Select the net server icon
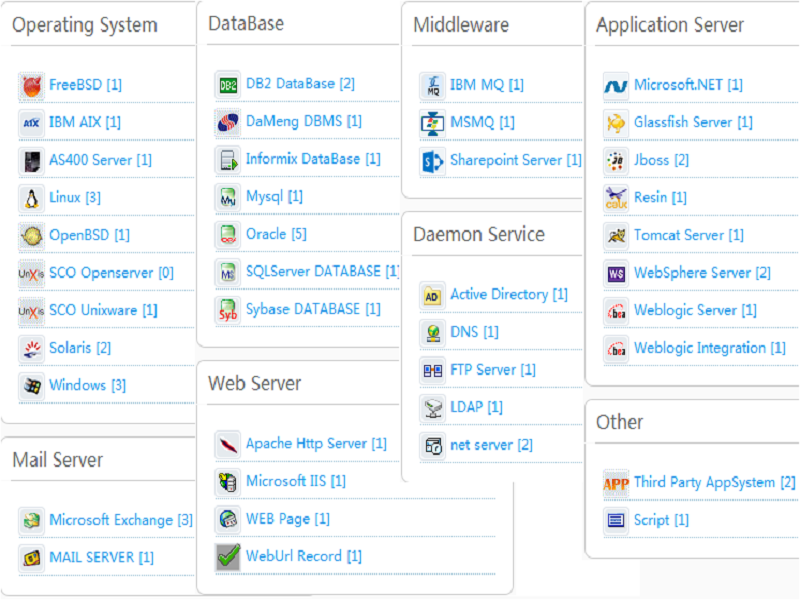This screenshot has height=600, width=800. (433, 445)
